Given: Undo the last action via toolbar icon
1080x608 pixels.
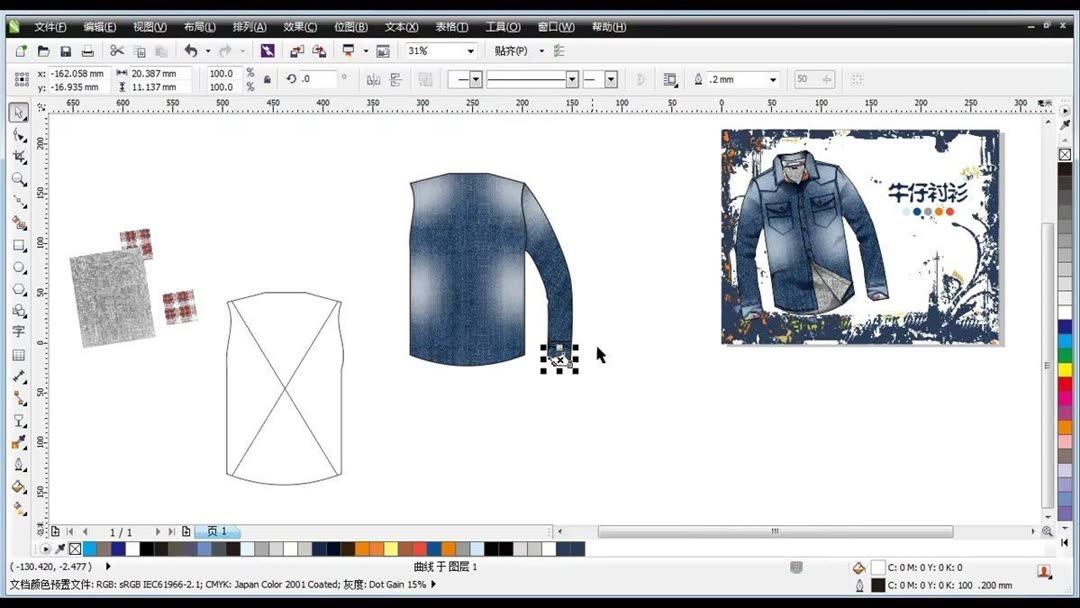Looking at the screenshot, I should [x=193, y=50].
